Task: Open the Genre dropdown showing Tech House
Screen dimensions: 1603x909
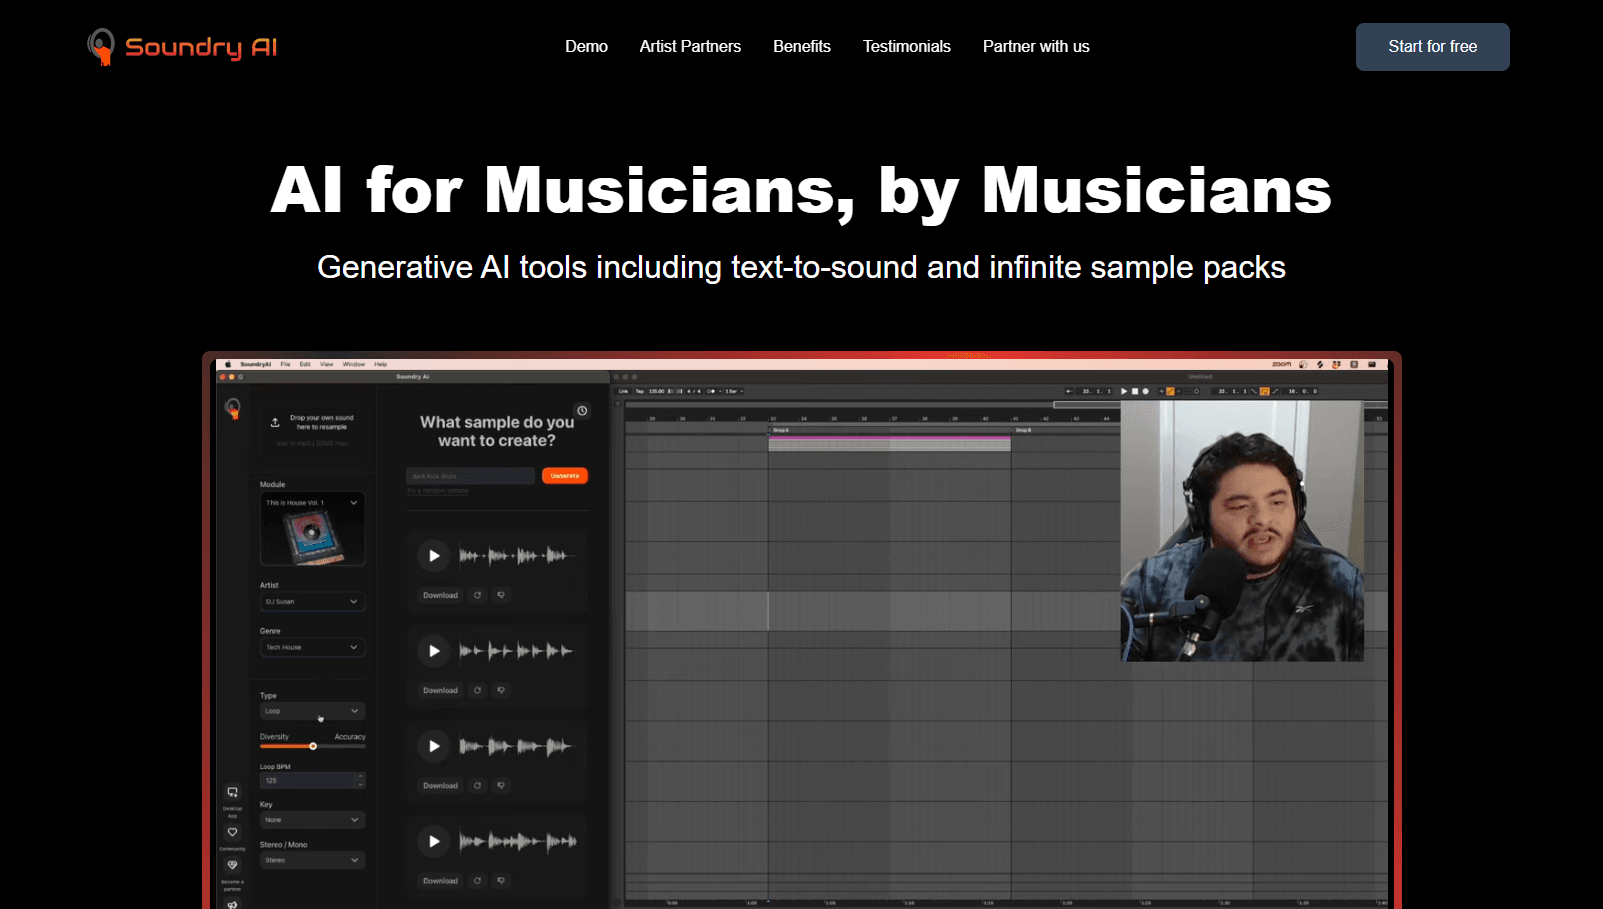Action: pyautogui.click(x=312, y=648)
